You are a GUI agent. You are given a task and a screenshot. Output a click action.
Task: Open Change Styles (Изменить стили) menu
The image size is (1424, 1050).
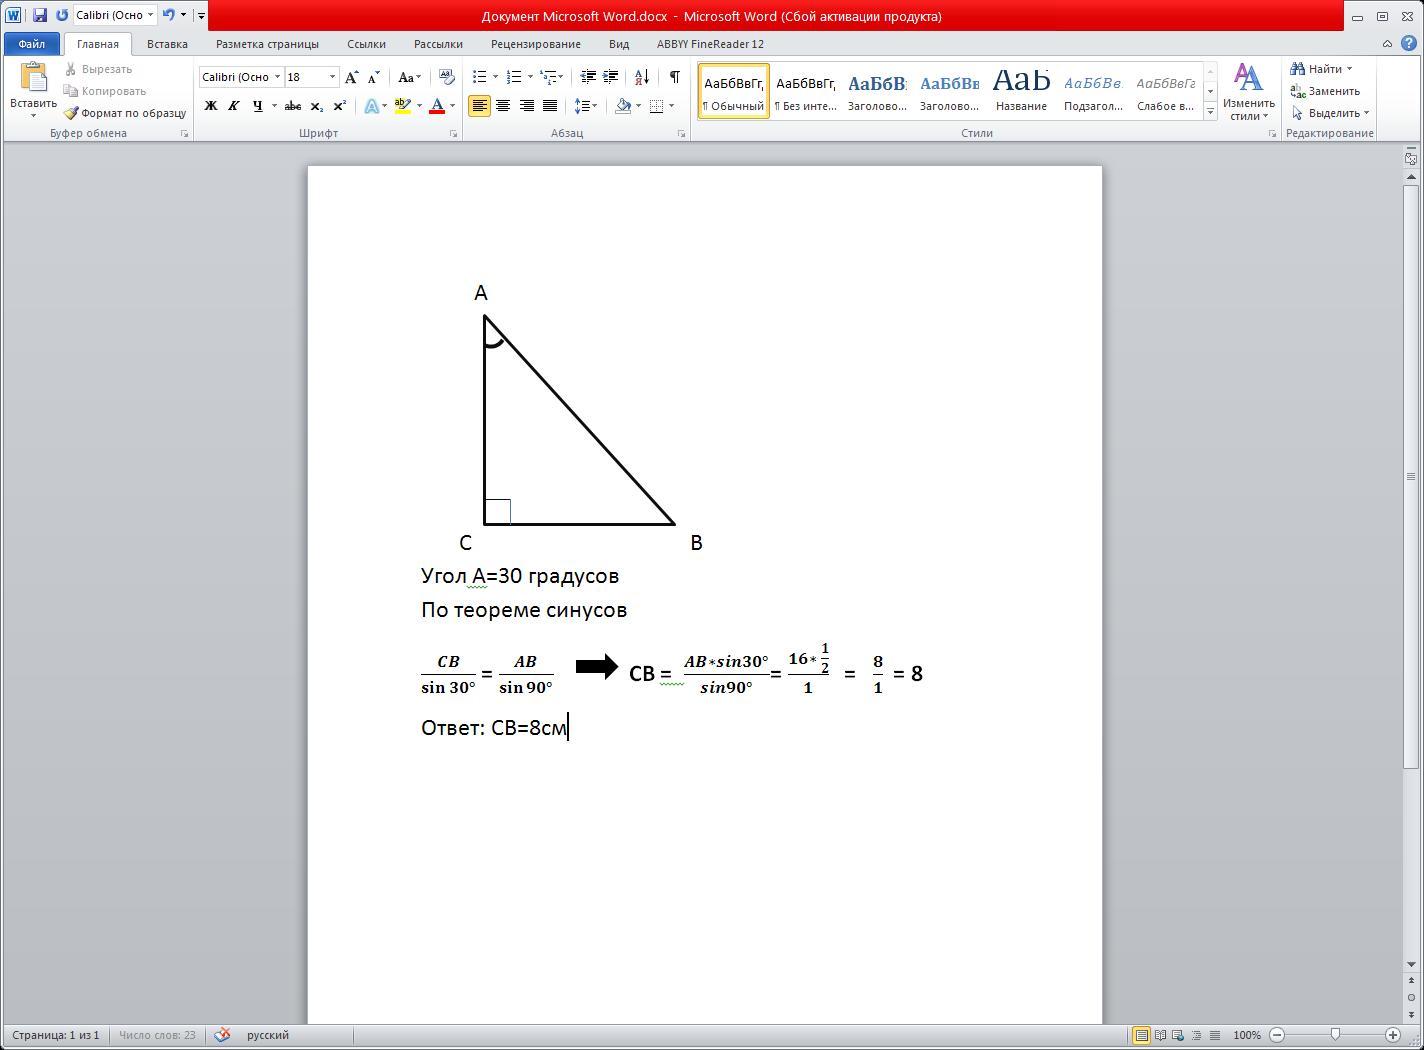1248,91
